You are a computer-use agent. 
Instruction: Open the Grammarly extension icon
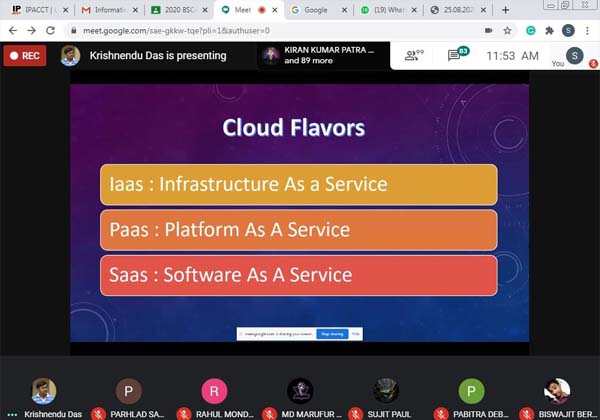531,31
